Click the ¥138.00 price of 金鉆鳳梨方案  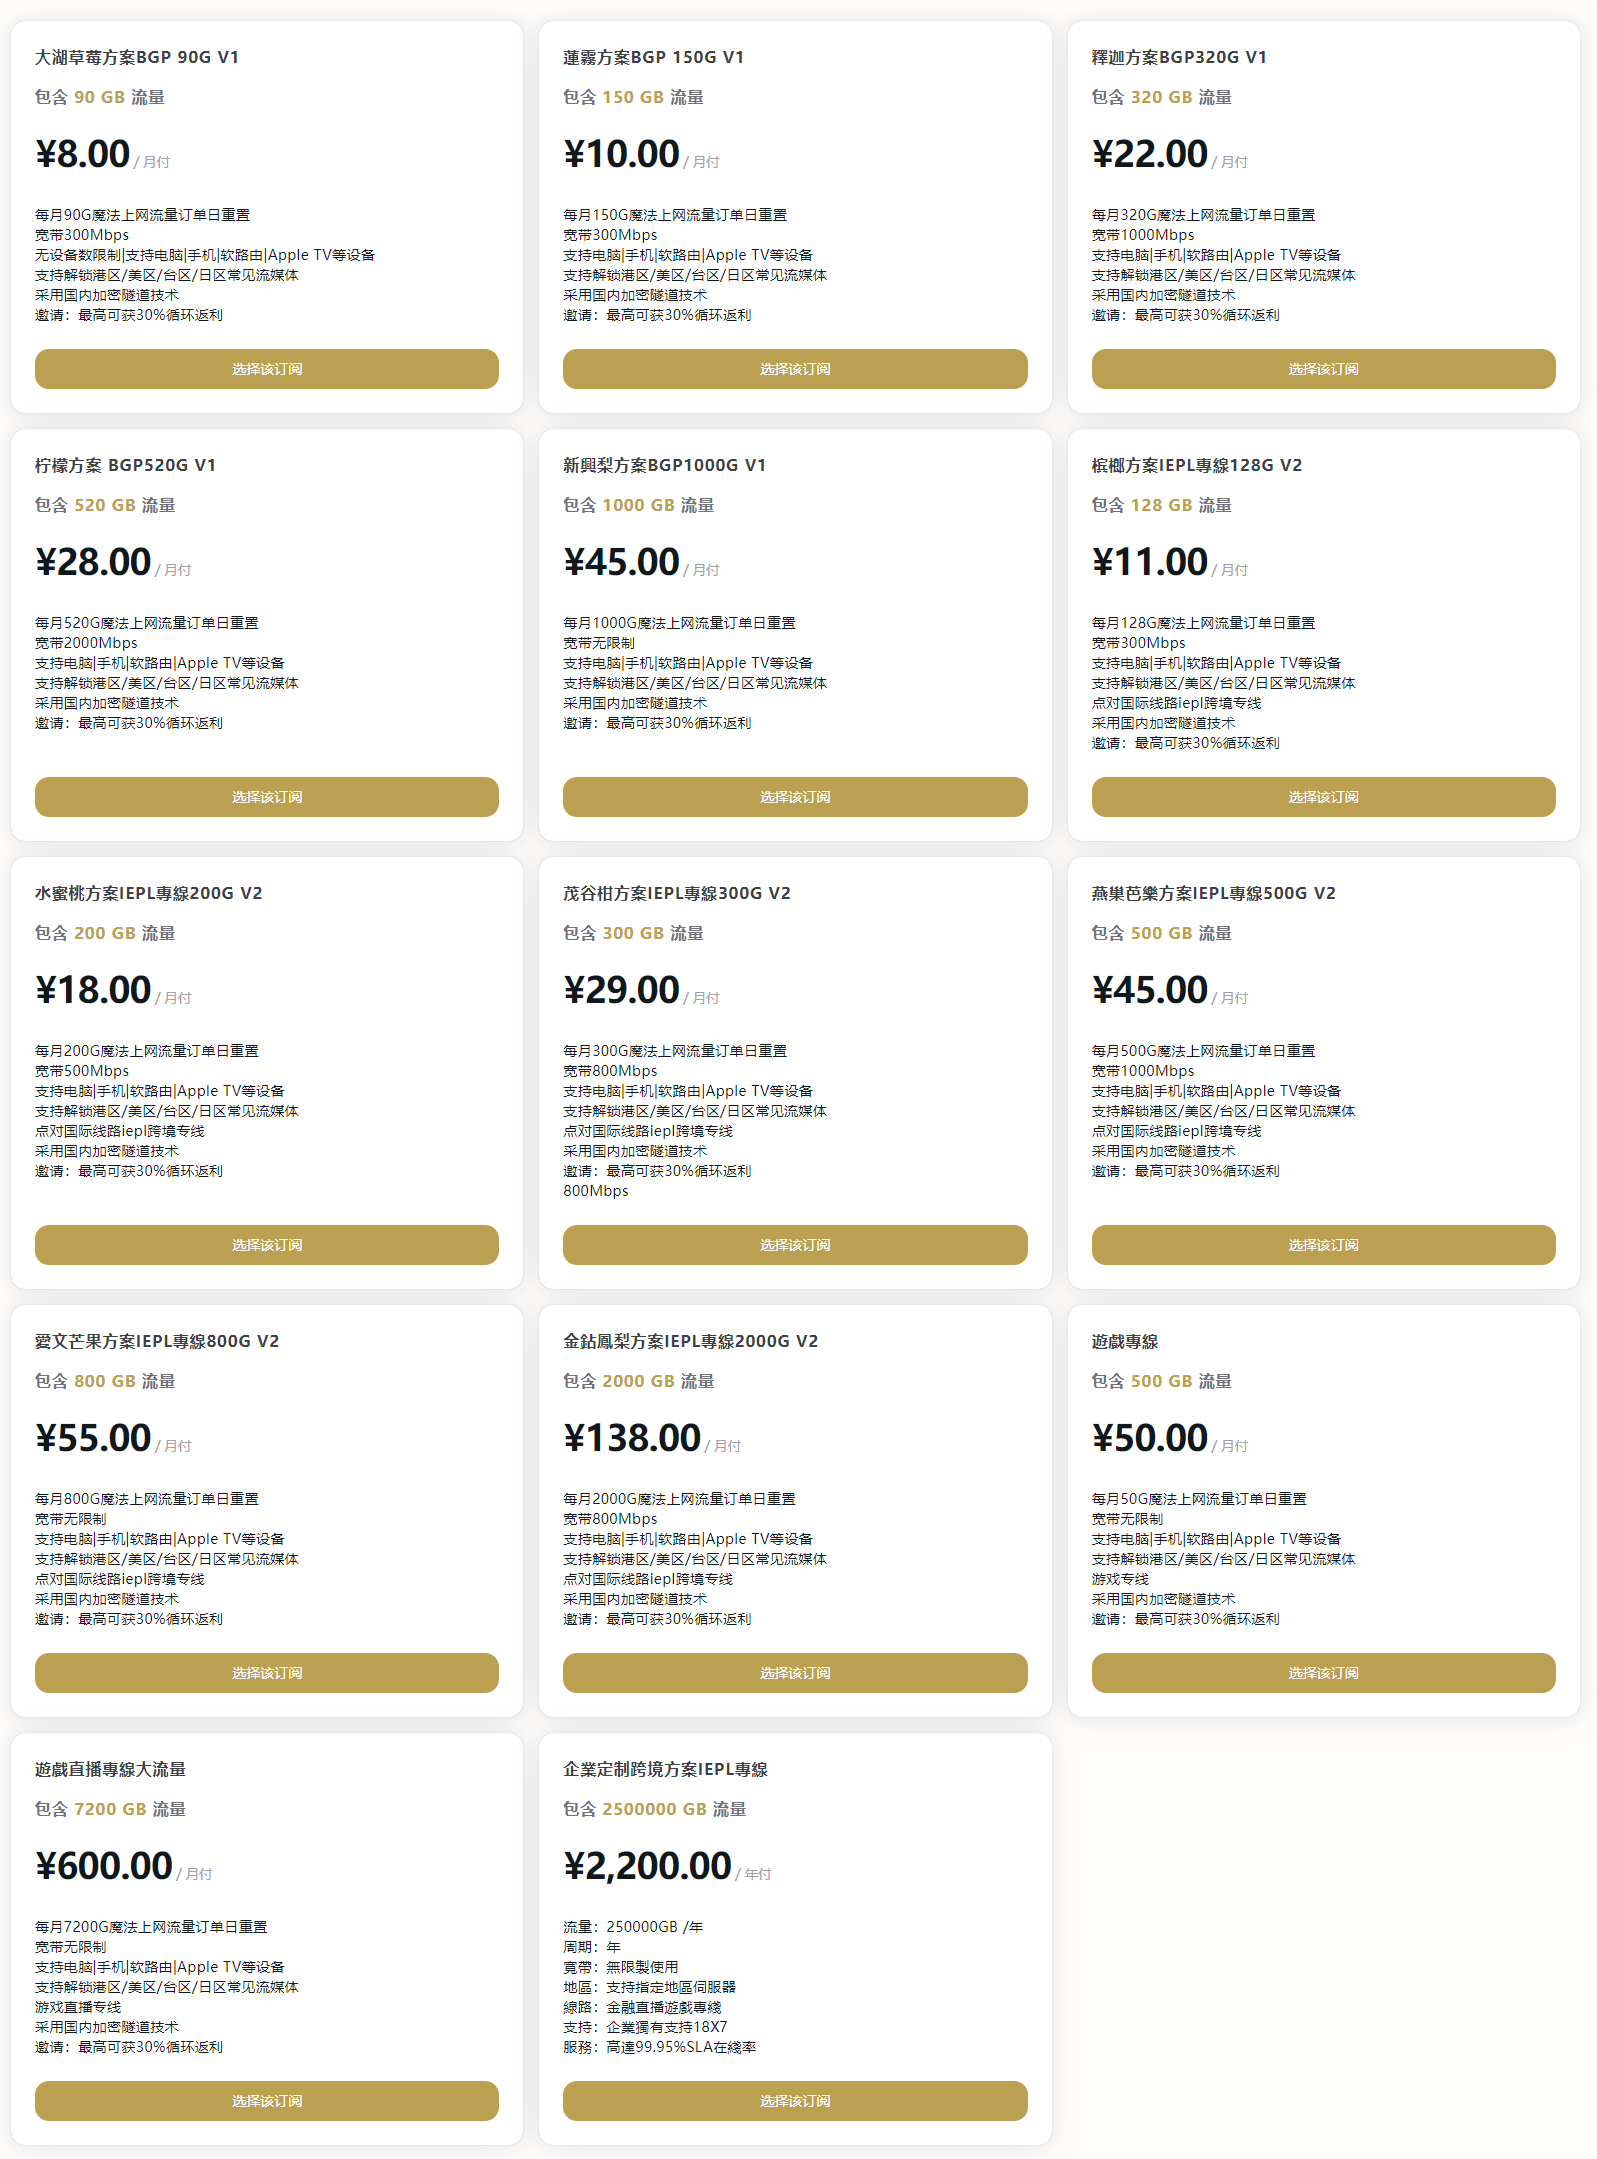tap(632, 1438)
